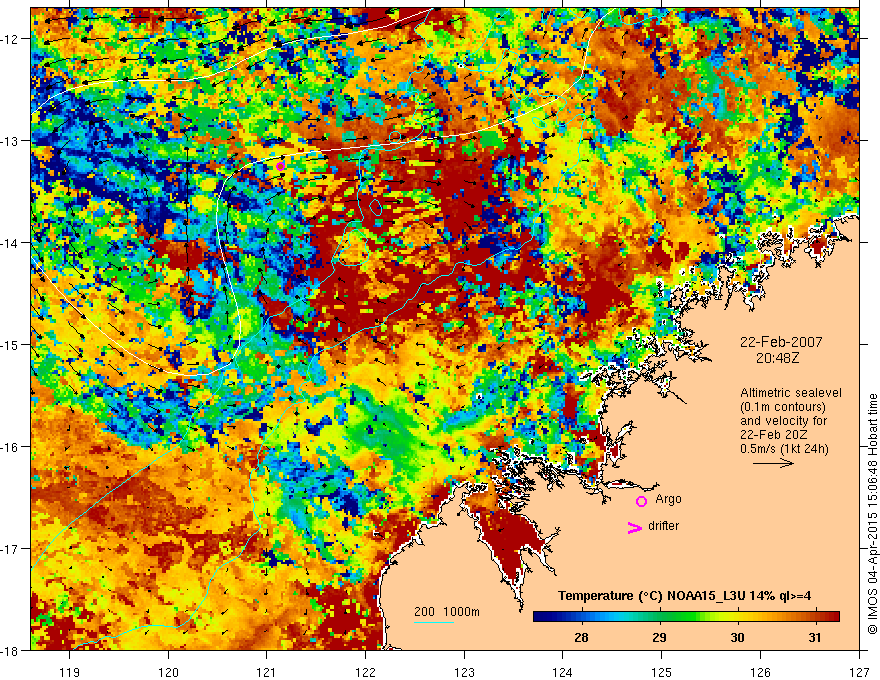Click the 'Argo' legend label
Viewport: 880px width, 680px height.
(x=668, y=499)
